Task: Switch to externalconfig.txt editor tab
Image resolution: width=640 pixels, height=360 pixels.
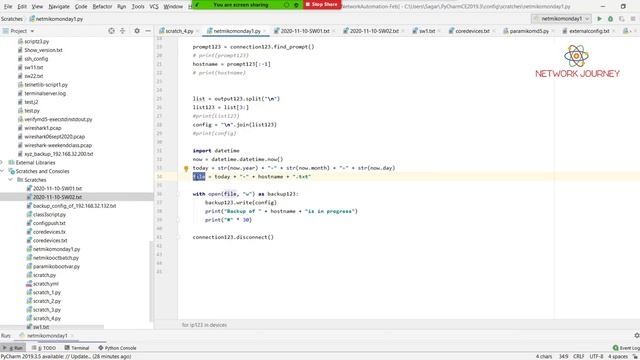Action: pyautogui.click(x=589, y=31)
